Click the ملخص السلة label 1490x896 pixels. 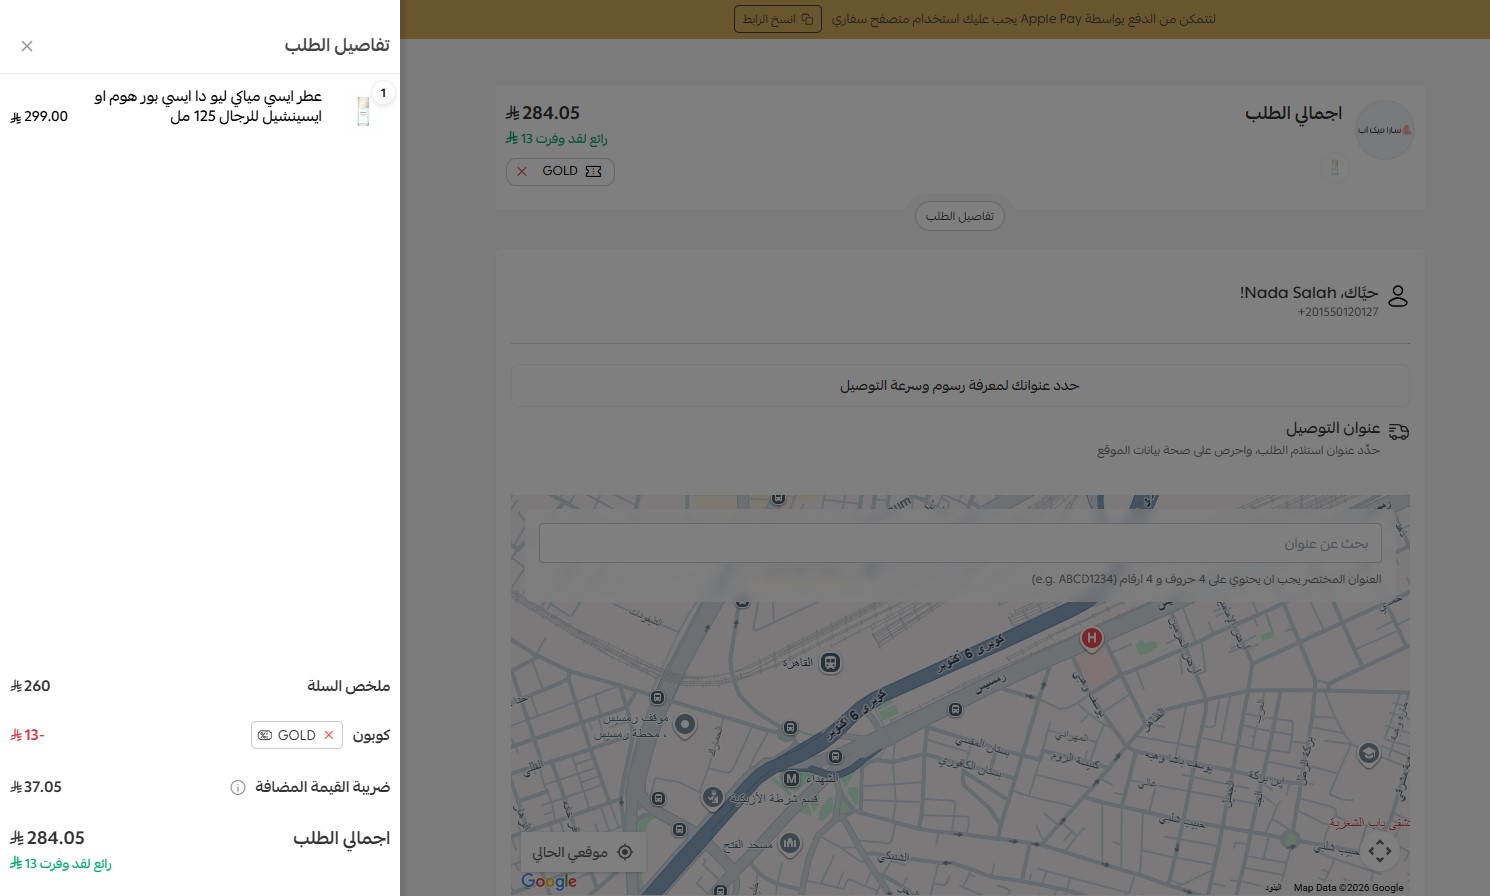click(348, 686)
